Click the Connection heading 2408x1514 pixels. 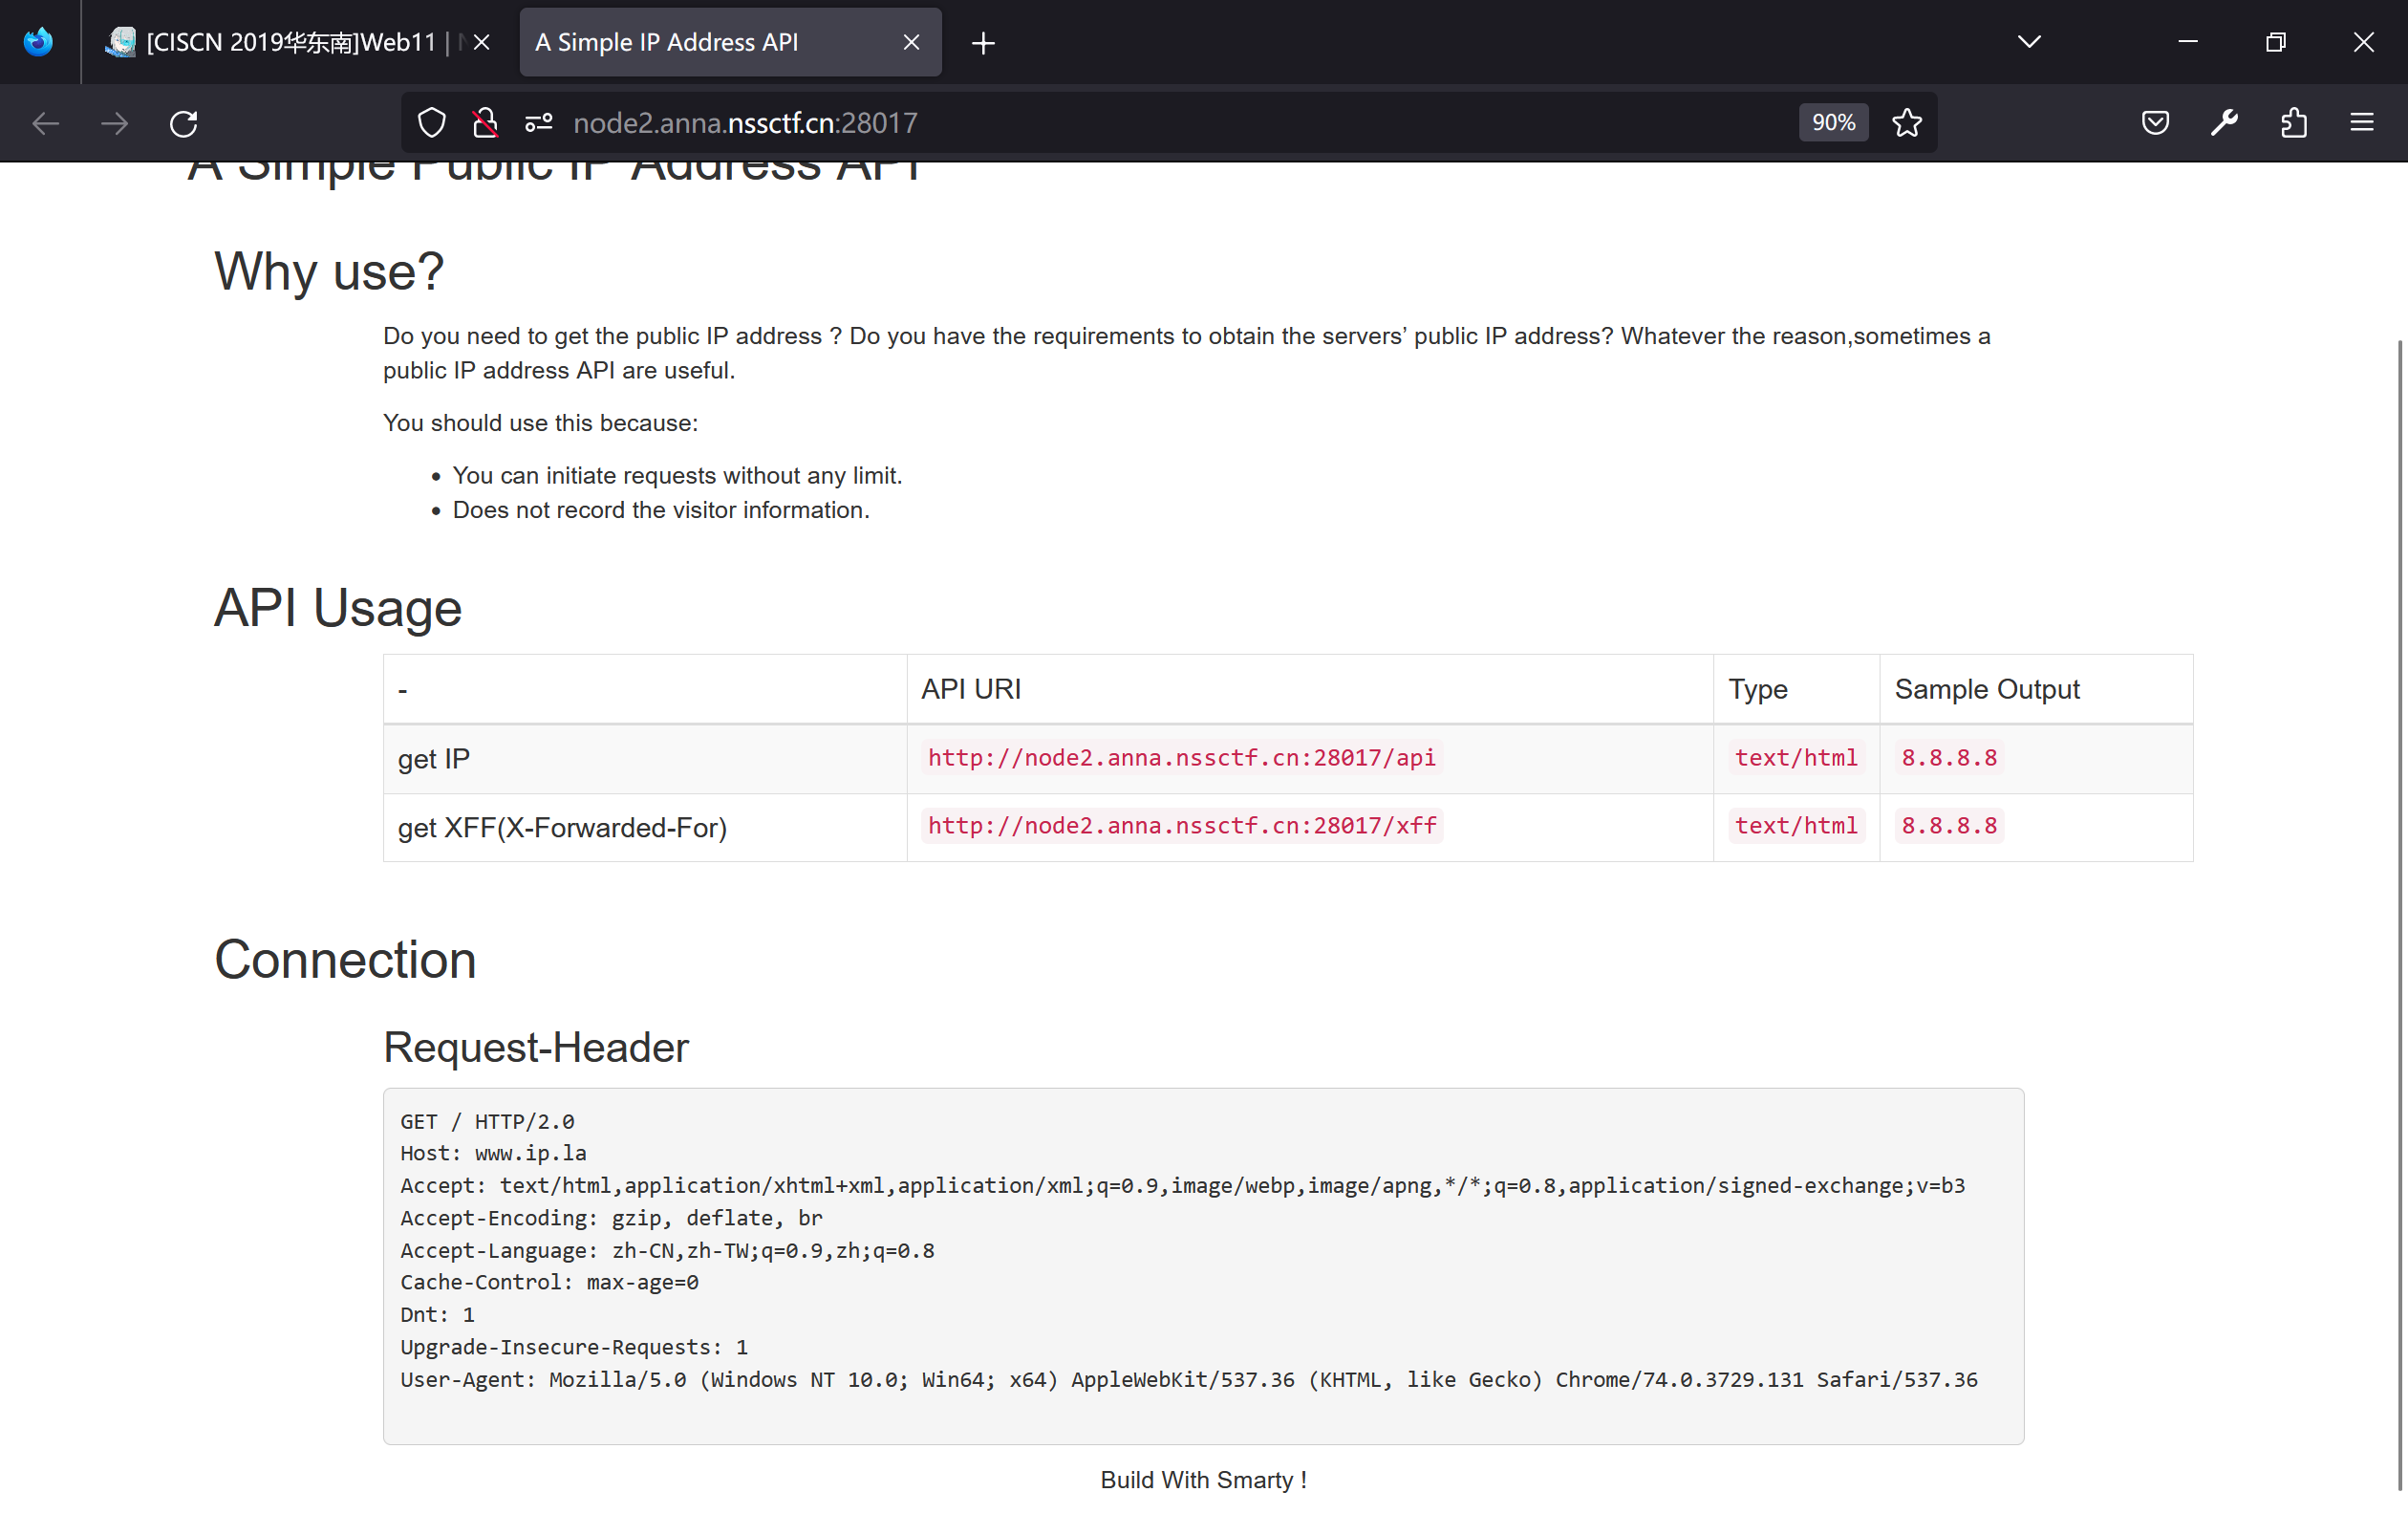(x=345, y=960)
